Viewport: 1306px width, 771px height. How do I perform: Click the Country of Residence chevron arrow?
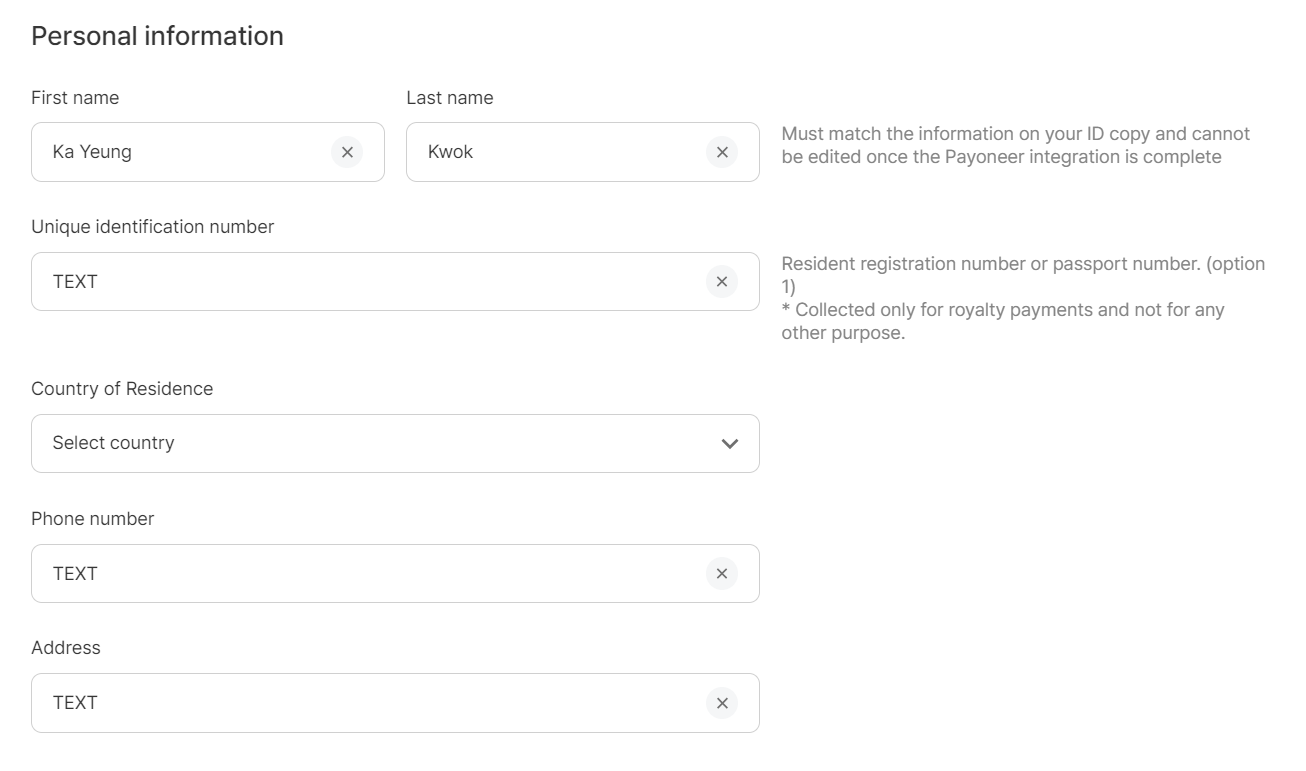(x=729, y=444)
